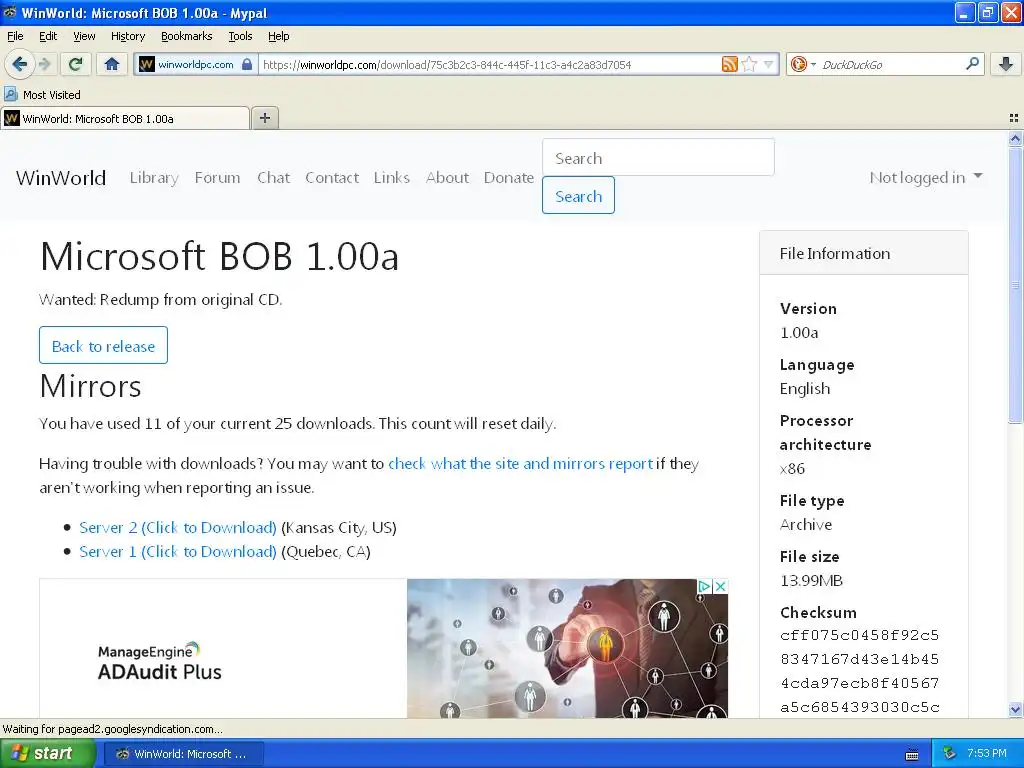Download from Server 2 Kansas City
The height and width of the screenshot is (768, 1024).
coord(178,528)
